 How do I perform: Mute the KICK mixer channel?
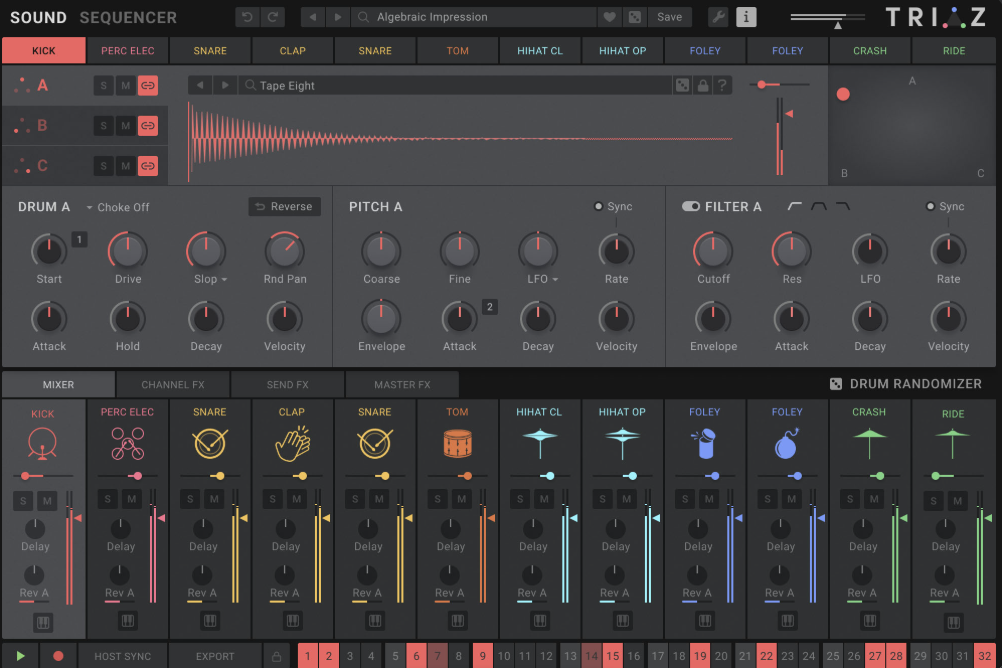pos(47,501)
